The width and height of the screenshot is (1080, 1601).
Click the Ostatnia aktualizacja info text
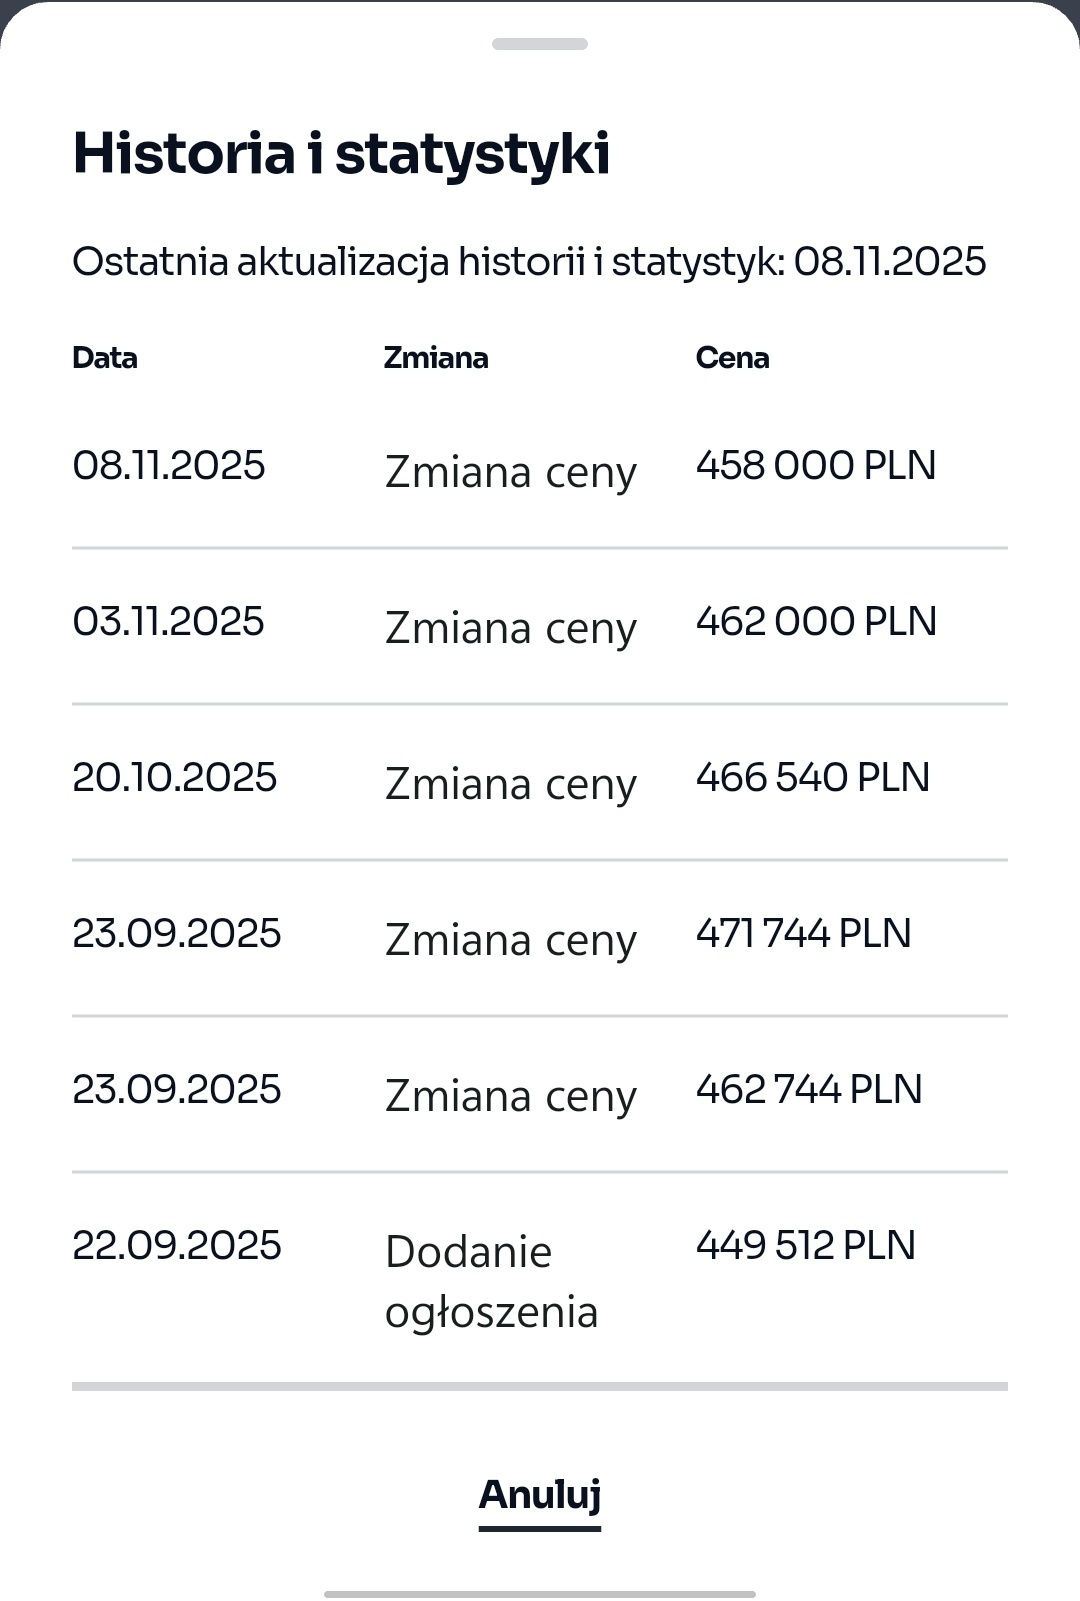529,262
